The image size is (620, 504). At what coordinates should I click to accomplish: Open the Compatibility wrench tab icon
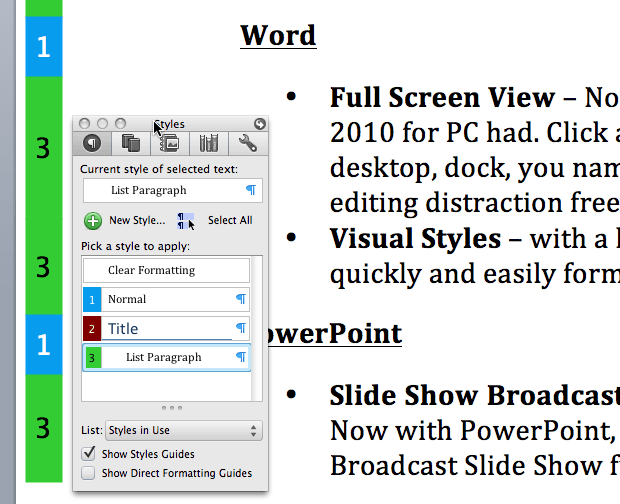tap(248, 143)
